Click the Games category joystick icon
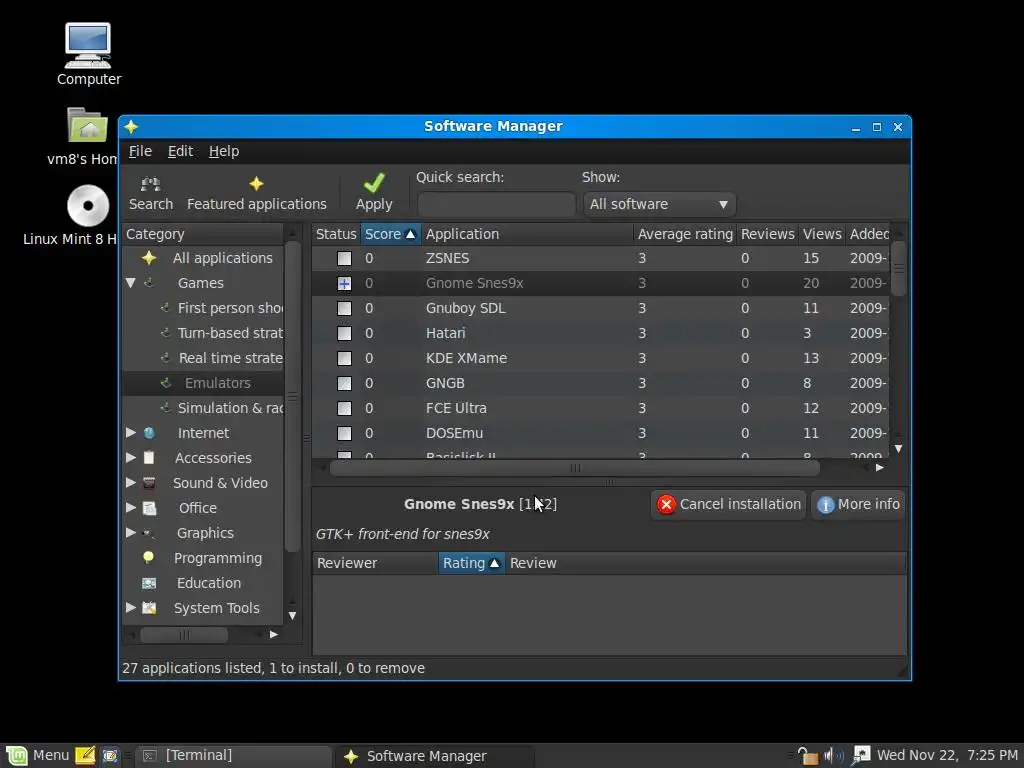Screen dimensions: 1024x768 (x=150, y=283)
